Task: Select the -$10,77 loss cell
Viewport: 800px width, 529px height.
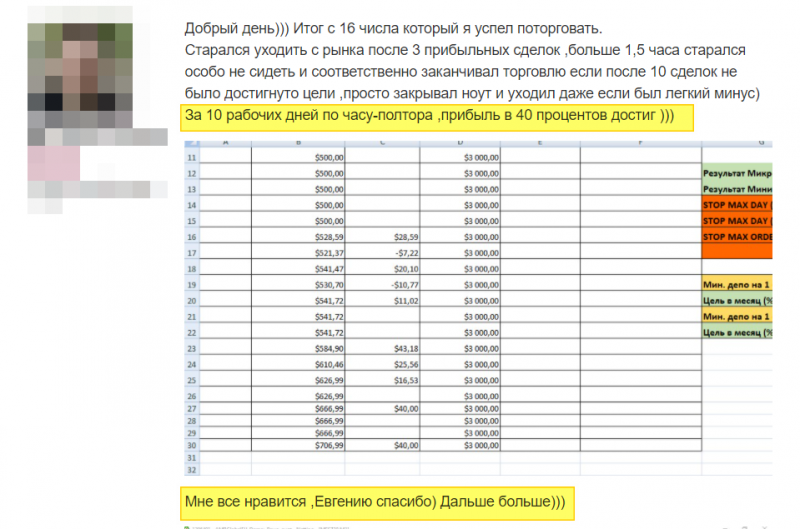Action: coord(382,285)
